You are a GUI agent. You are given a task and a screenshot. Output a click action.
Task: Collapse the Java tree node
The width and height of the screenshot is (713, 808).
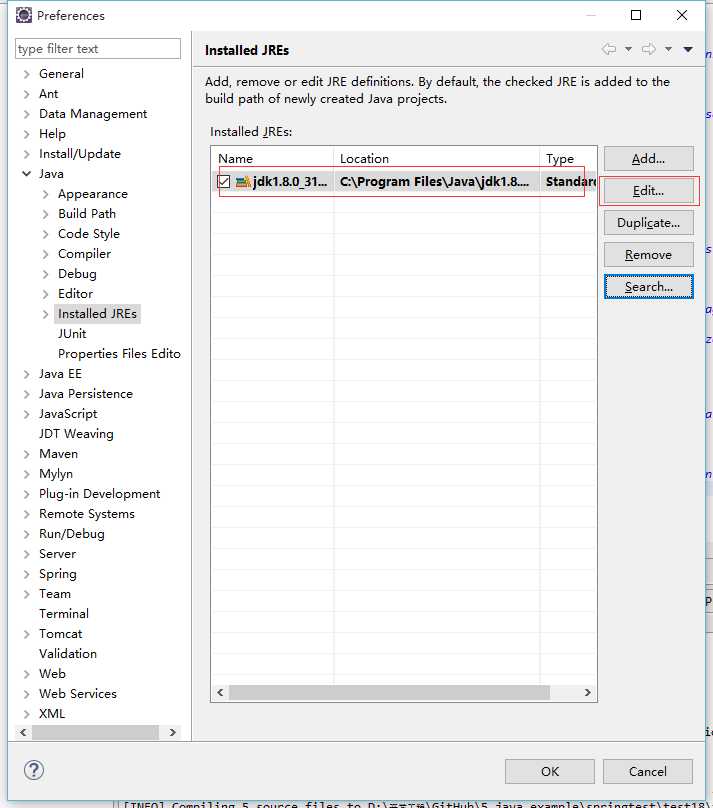27,174
